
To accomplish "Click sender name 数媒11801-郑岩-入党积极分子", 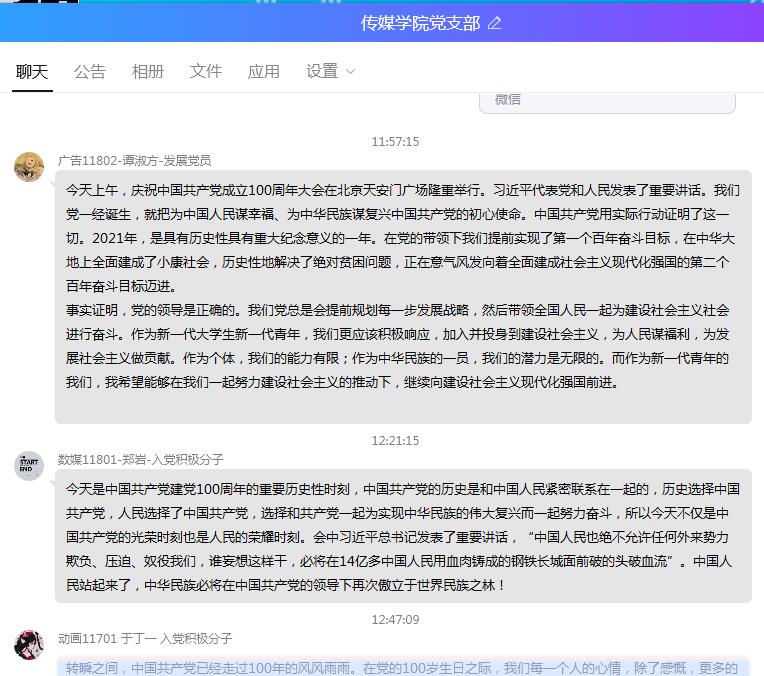I will 141,459.
